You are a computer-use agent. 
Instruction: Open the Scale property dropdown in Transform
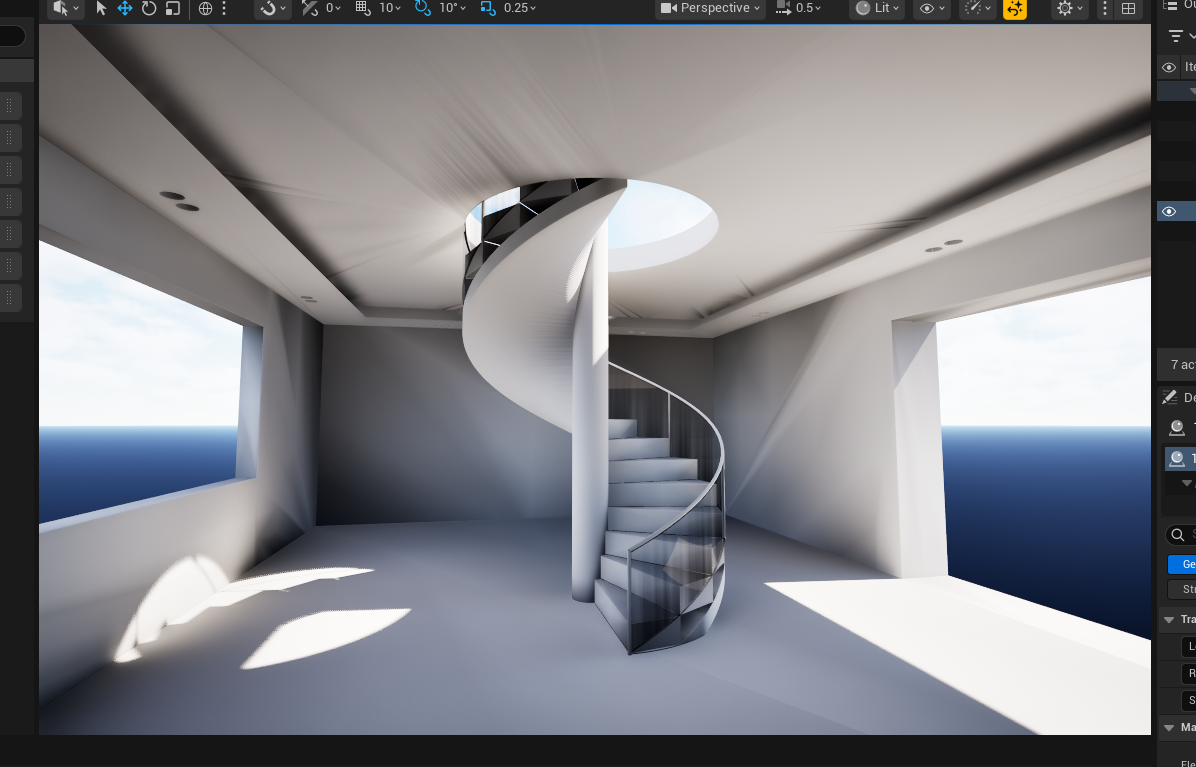(x=1188, y=700)
